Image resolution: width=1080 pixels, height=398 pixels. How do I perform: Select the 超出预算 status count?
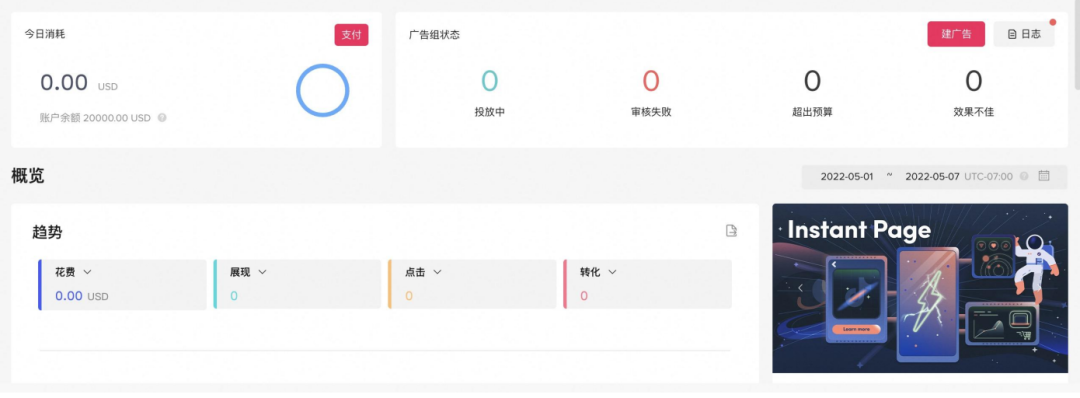tap(812, 93)
